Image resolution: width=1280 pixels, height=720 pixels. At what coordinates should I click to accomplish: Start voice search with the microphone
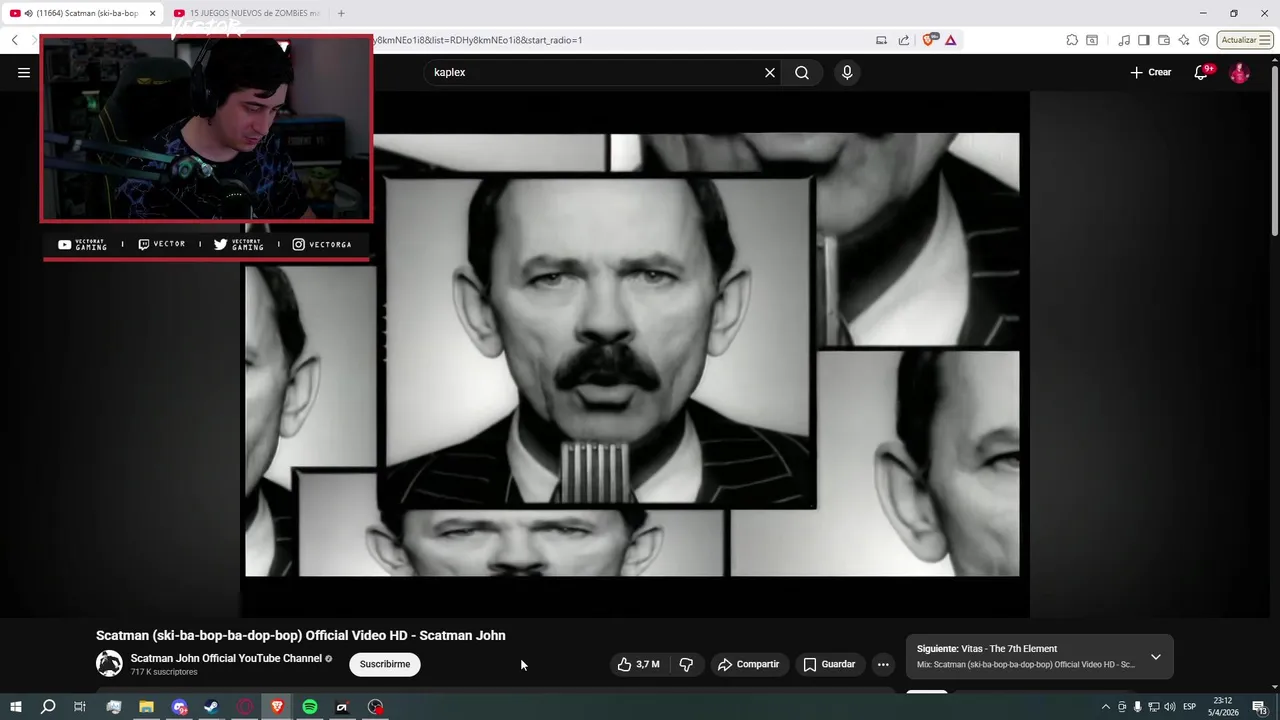[x=847, y=72]
